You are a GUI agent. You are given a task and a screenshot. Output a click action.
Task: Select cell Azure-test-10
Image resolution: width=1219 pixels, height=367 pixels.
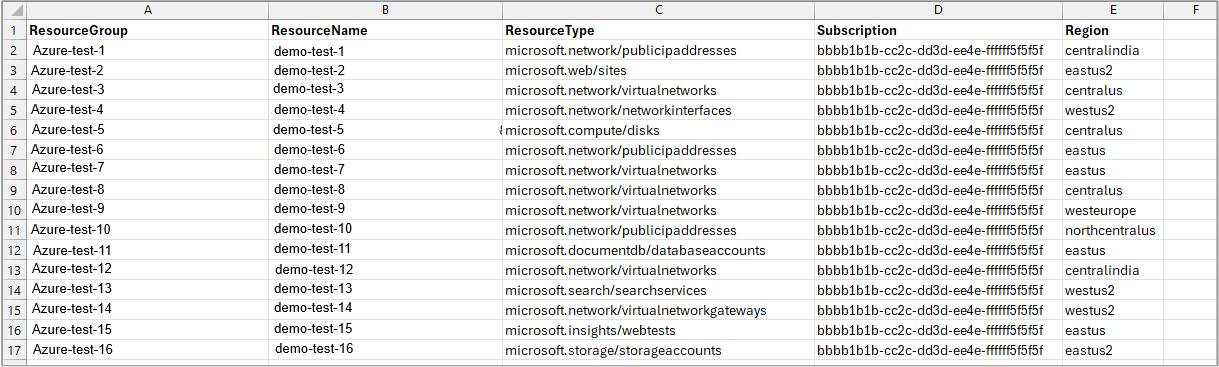click(148, 230)
